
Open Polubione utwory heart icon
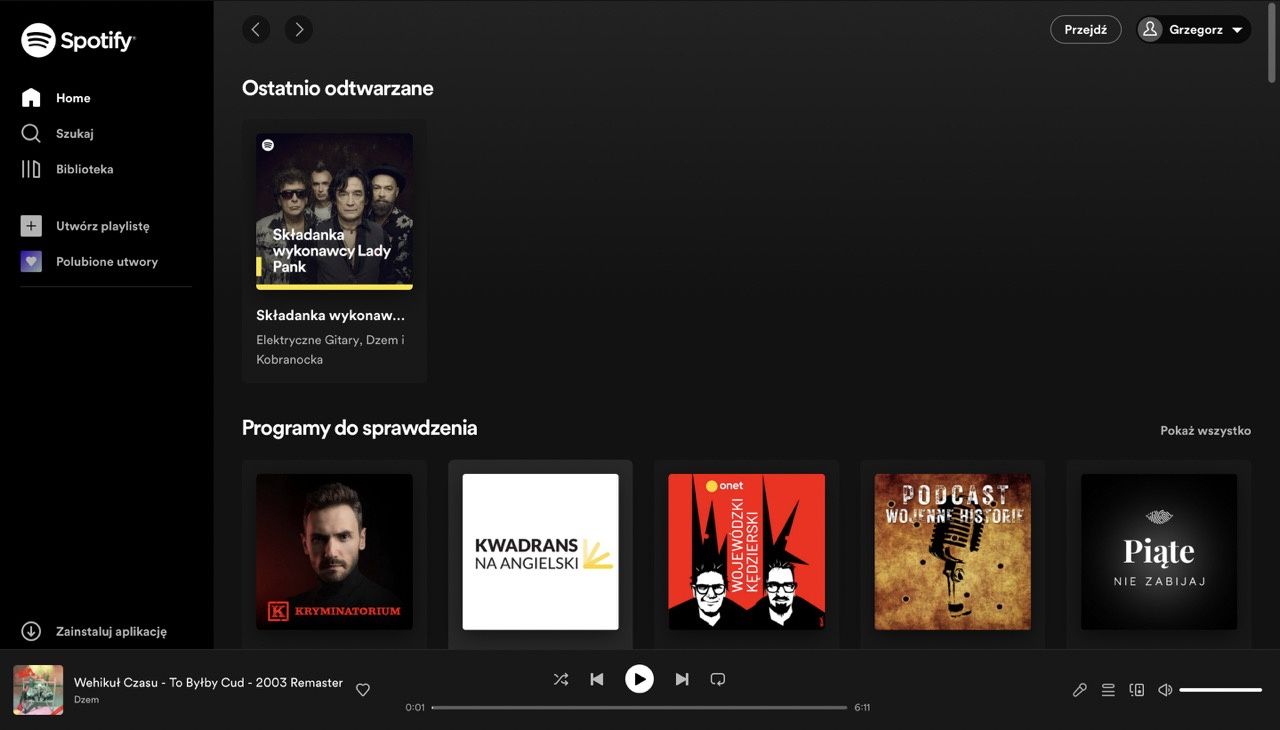(31, 262)
